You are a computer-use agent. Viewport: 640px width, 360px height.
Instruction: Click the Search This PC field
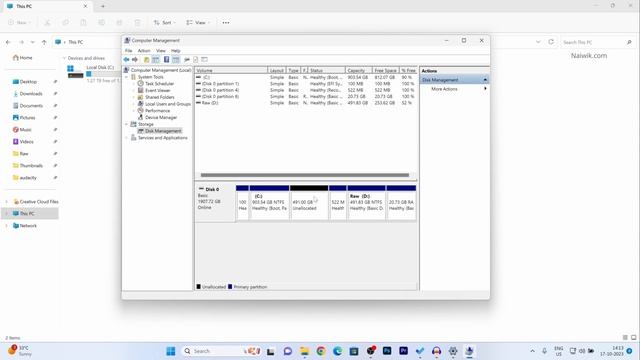coord(597,42)
